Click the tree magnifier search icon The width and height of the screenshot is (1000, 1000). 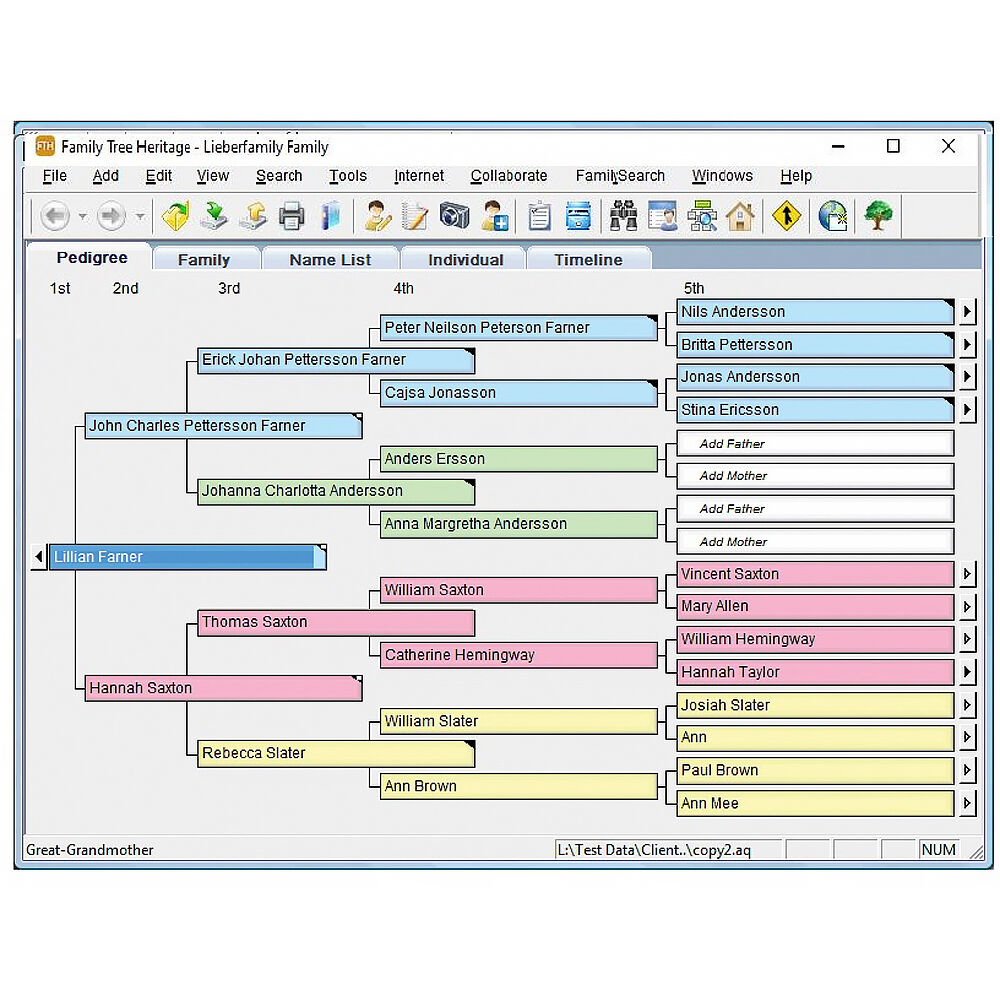pos(702,216)
